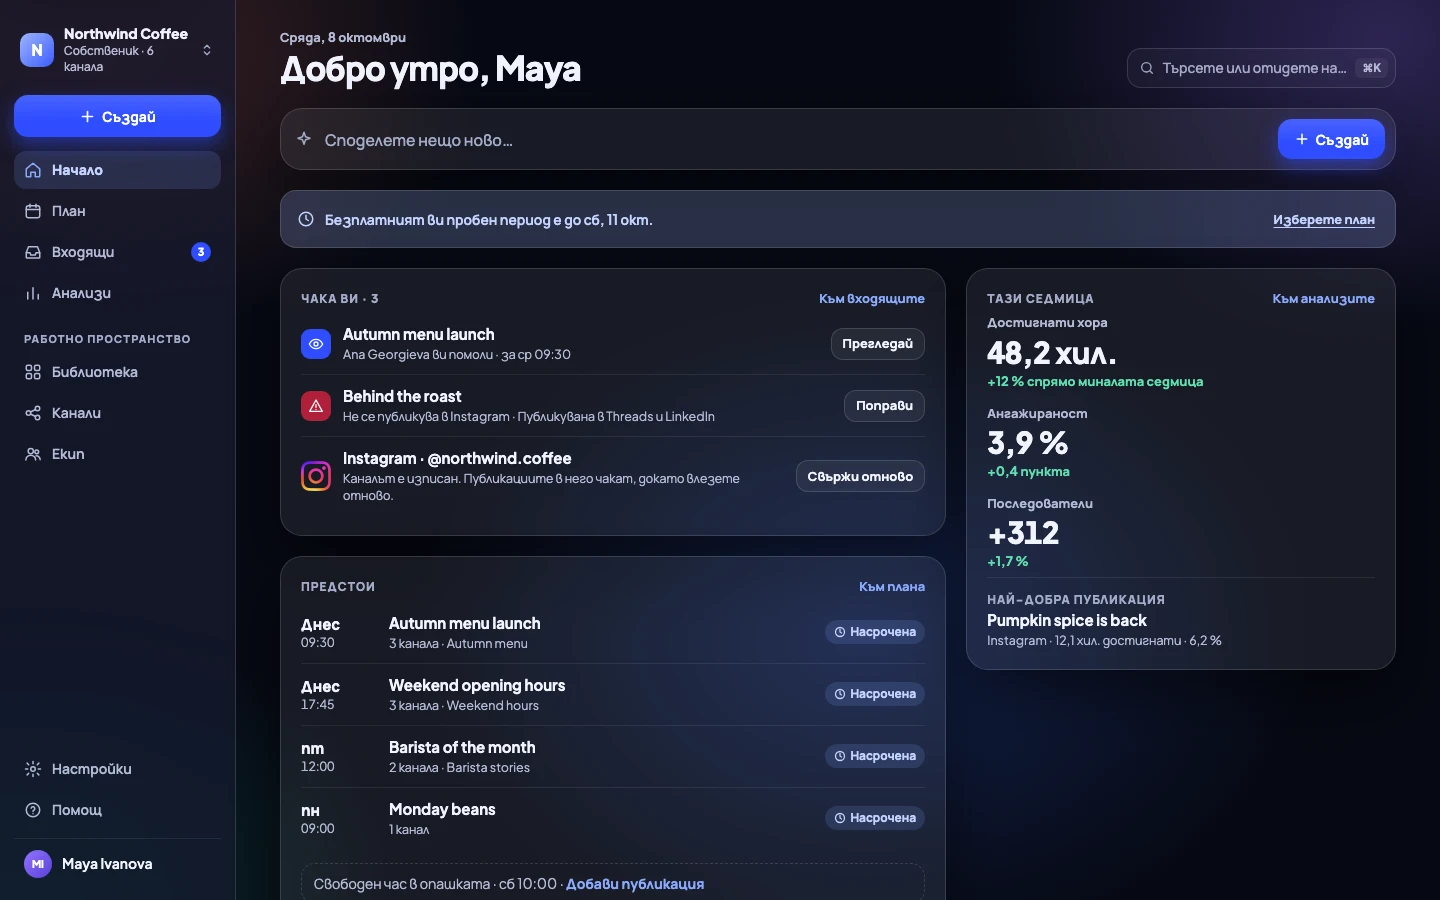Open the 'Weekend opening hours' upcoming post
1440x900 pixels.
pyautogui.click(x=613, y=695)
